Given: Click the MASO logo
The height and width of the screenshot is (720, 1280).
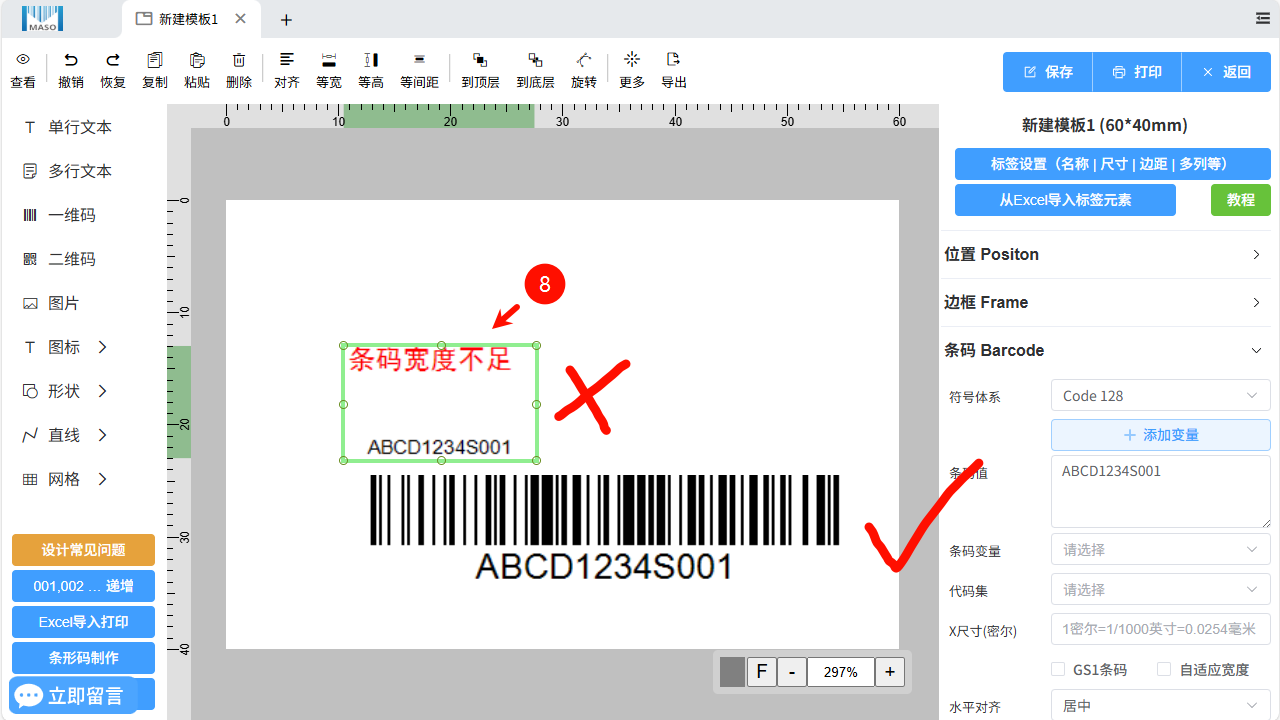Looking at the screenshot, I should [42, 18].
